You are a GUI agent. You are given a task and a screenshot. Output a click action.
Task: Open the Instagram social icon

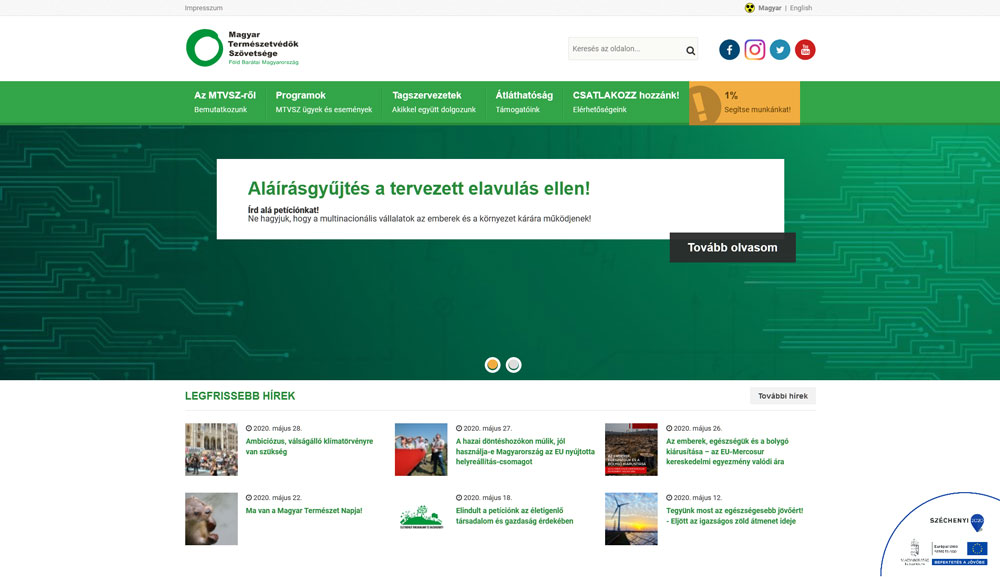pyautogui.click(x=755, y=50)
